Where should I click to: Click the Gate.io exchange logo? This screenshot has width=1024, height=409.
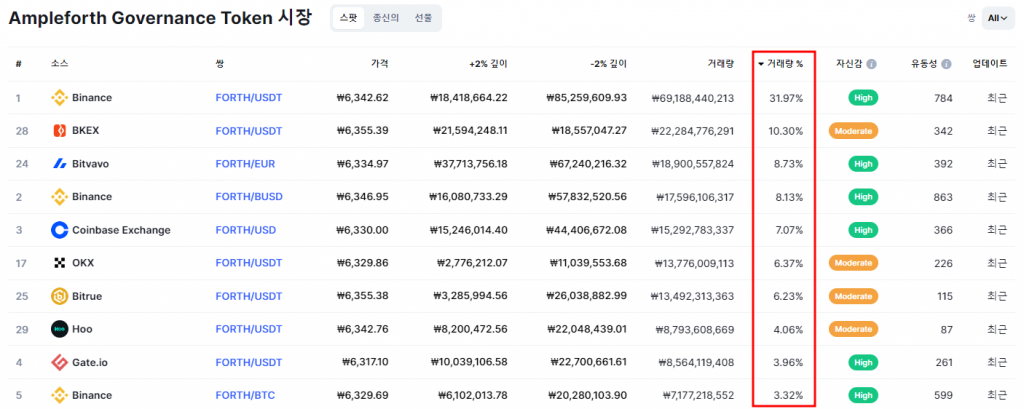pos(59,362)
